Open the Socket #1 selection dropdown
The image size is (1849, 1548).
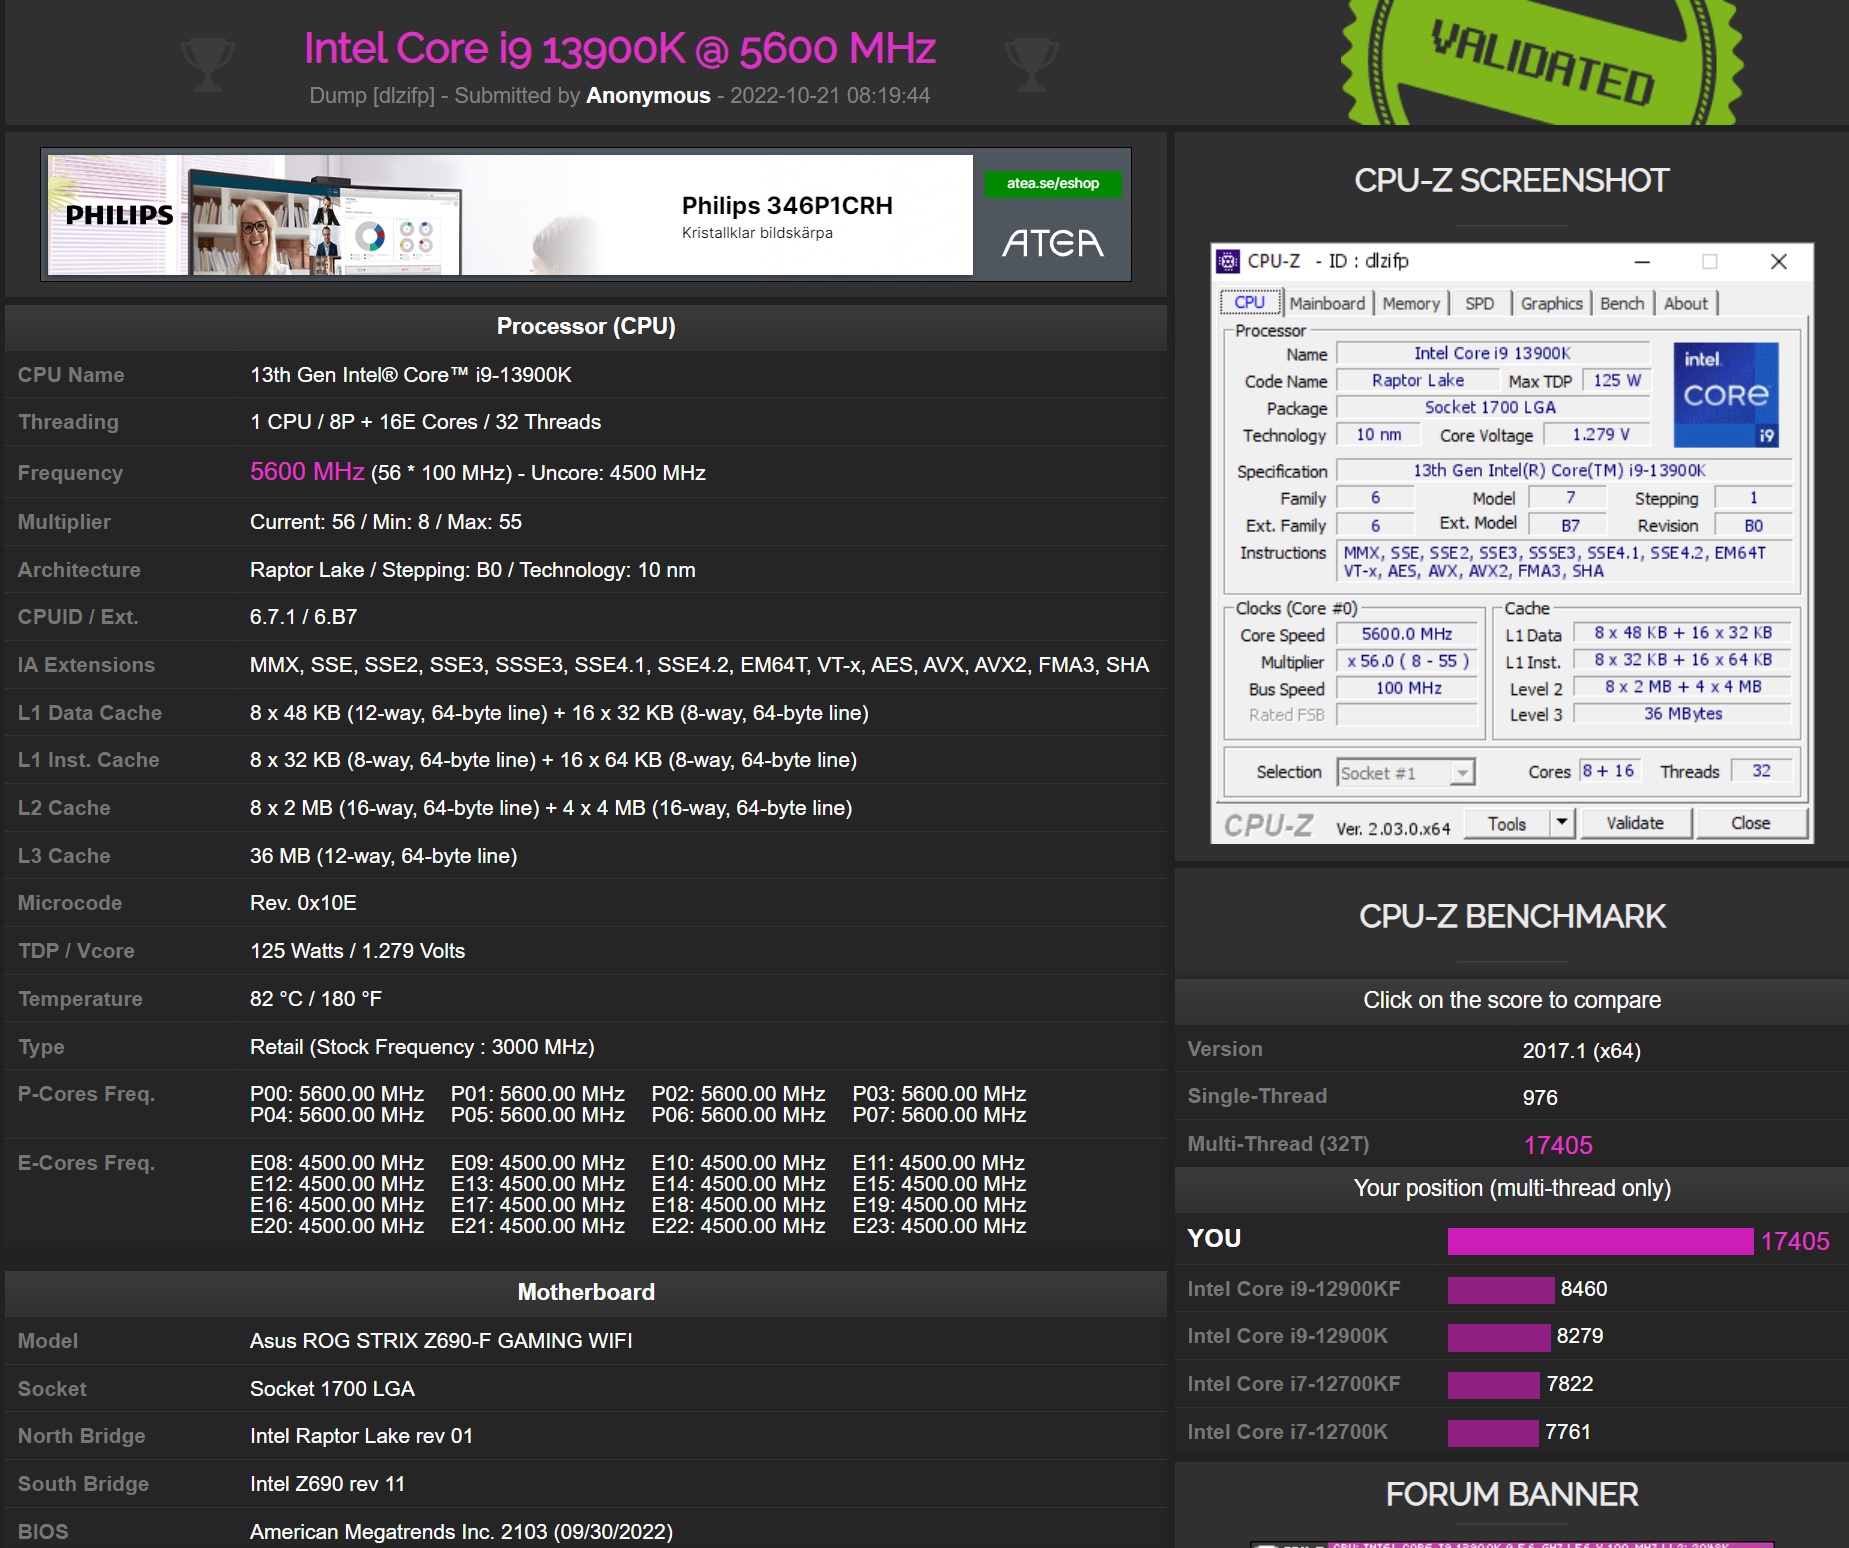point(1406,773)
